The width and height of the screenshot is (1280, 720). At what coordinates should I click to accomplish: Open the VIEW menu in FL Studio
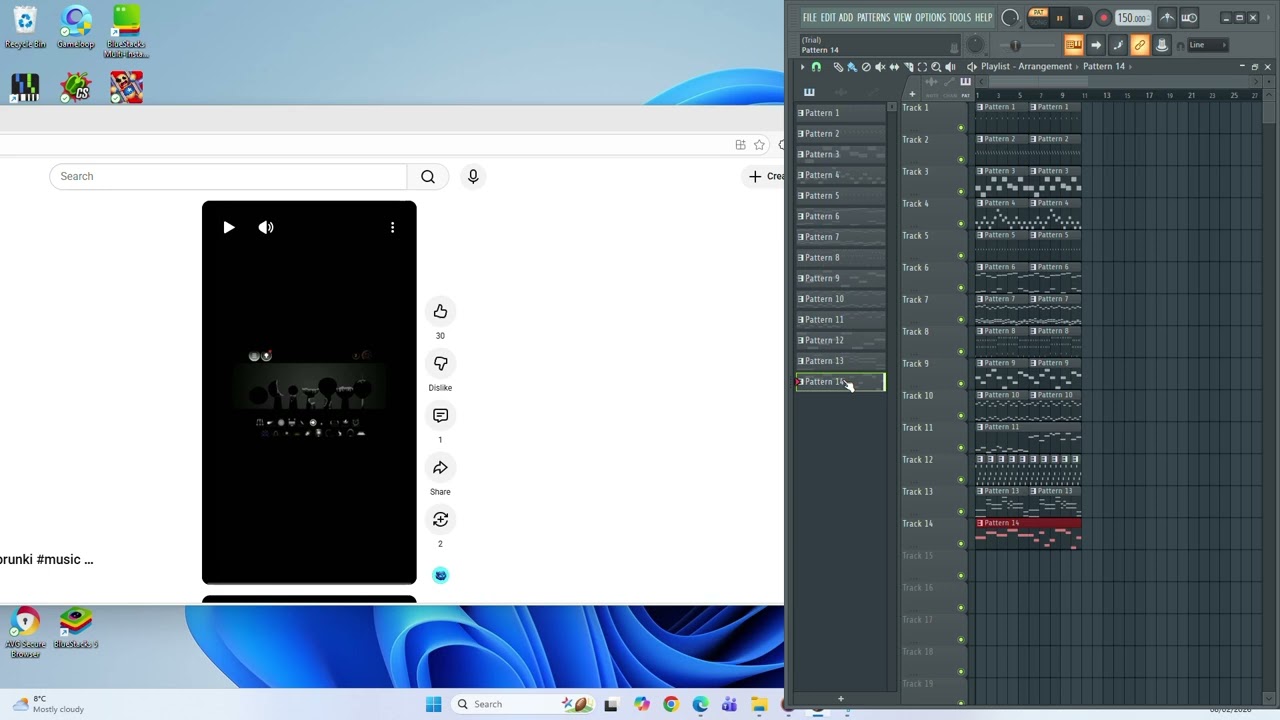tap(902, 18)
